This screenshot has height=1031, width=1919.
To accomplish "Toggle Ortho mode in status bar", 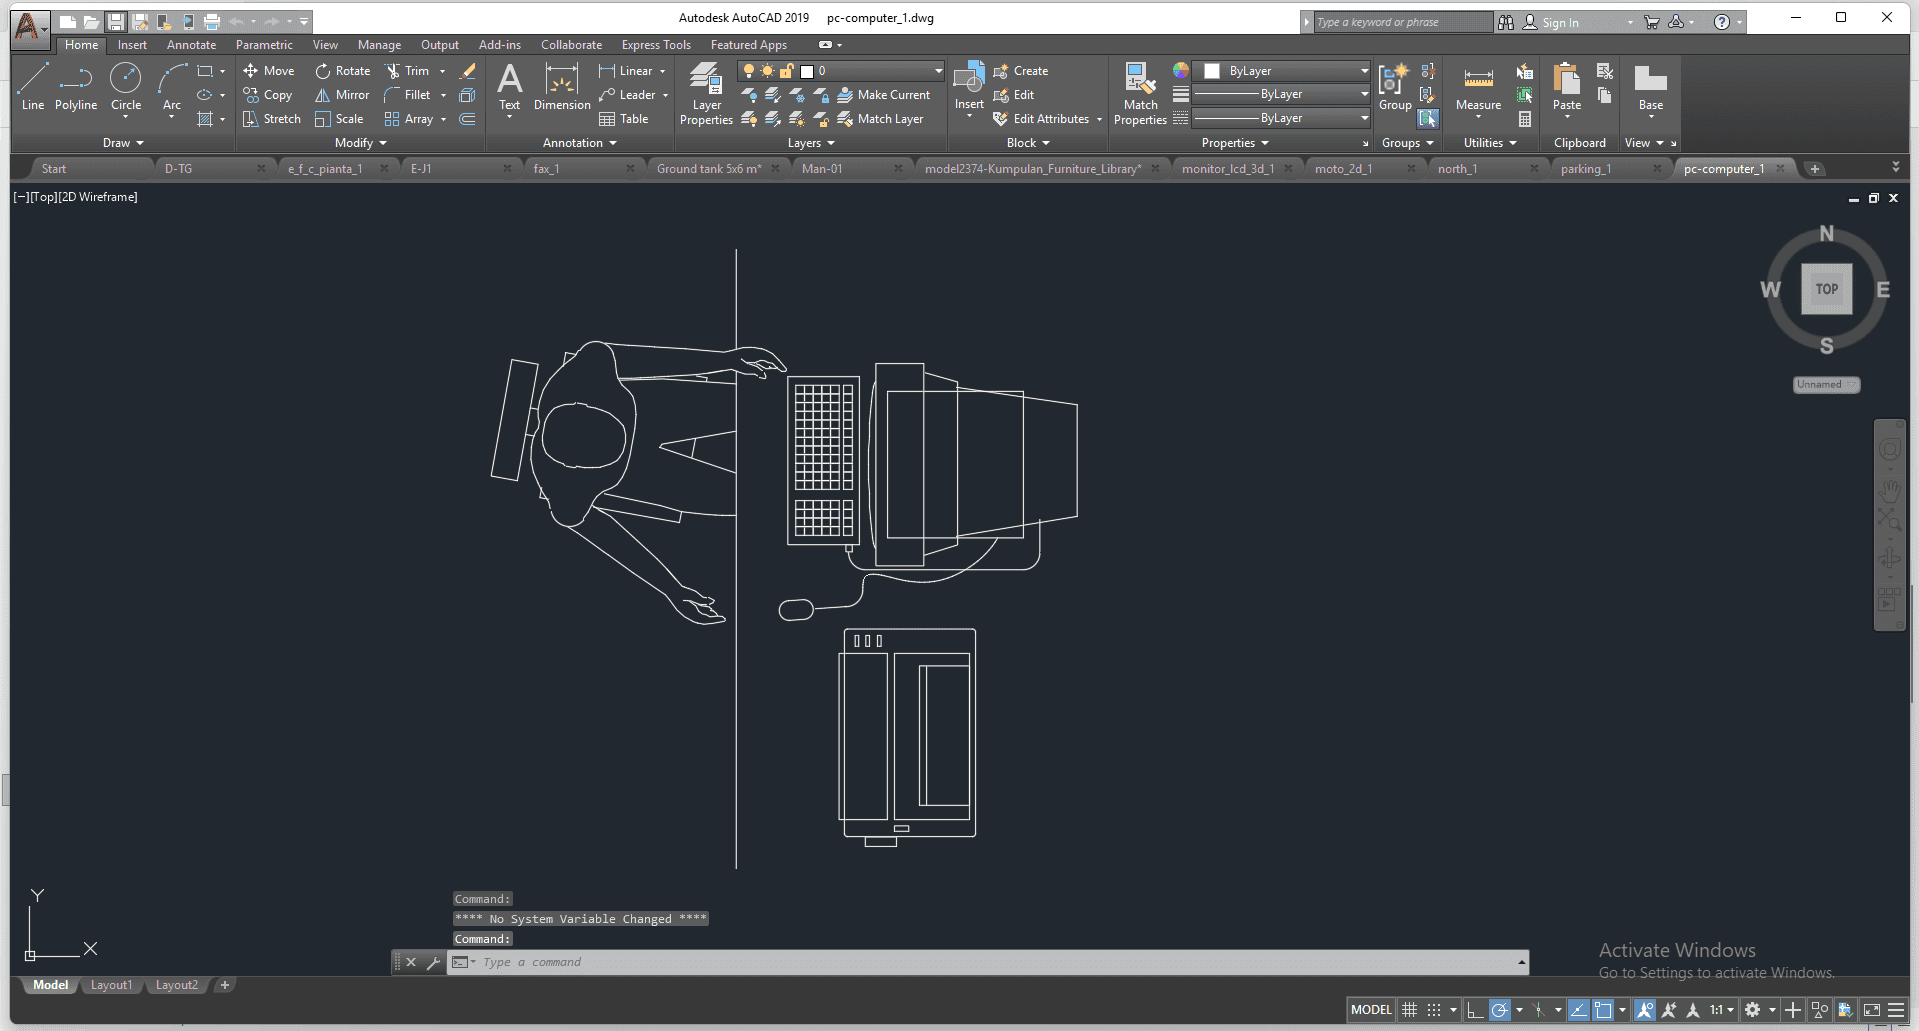I will point(1475,1010).
